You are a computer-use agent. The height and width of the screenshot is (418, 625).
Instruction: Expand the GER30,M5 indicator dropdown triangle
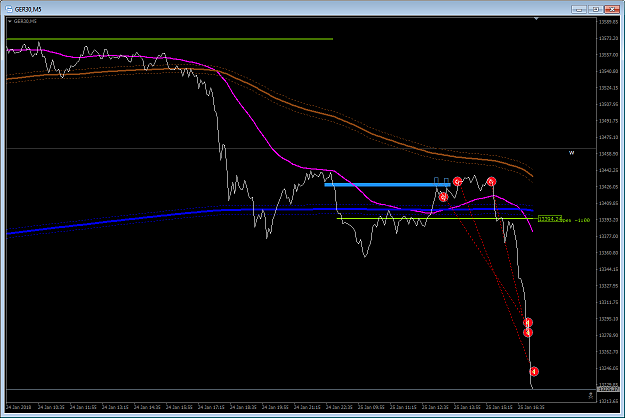click(10, 21)
